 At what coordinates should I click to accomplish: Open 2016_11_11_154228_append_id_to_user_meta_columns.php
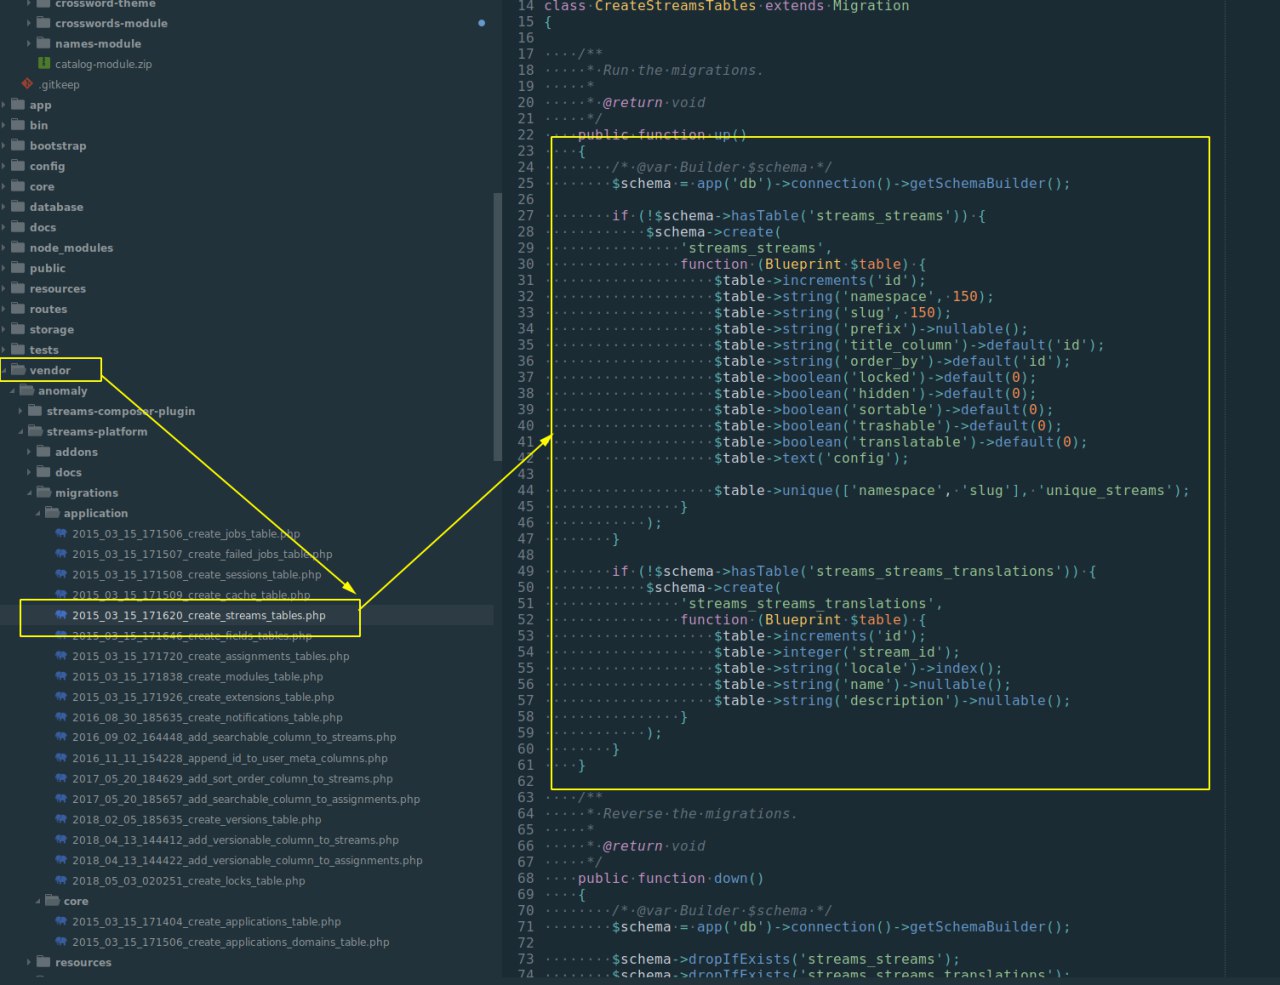click(230, 758)
